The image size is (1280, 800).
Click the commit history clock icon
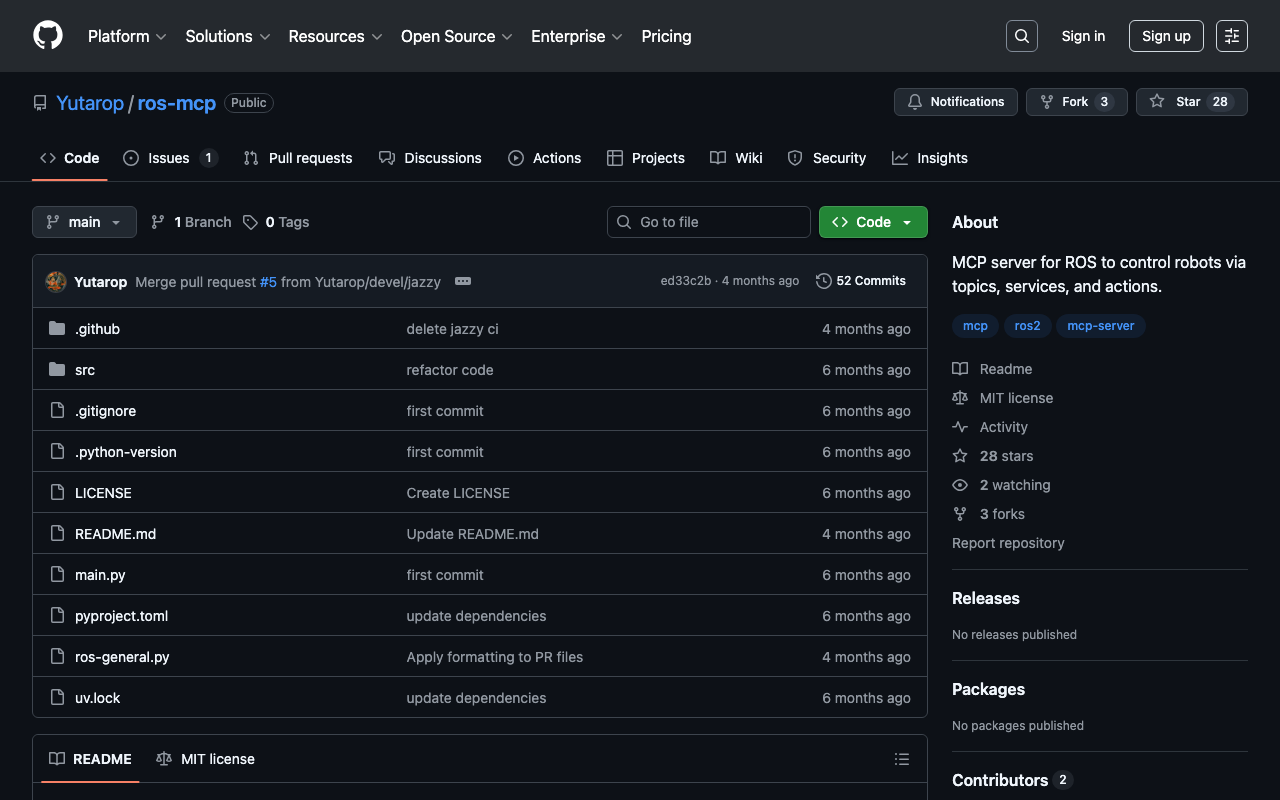823,281
